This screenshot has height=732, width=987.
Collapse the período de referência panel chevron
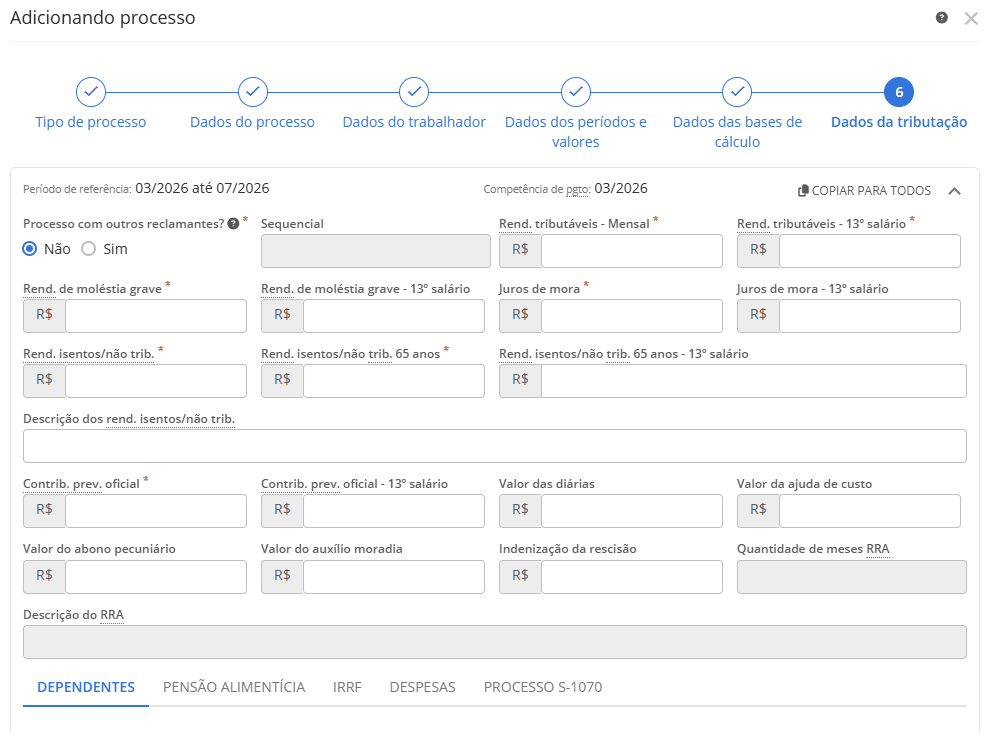pos(954,191)
